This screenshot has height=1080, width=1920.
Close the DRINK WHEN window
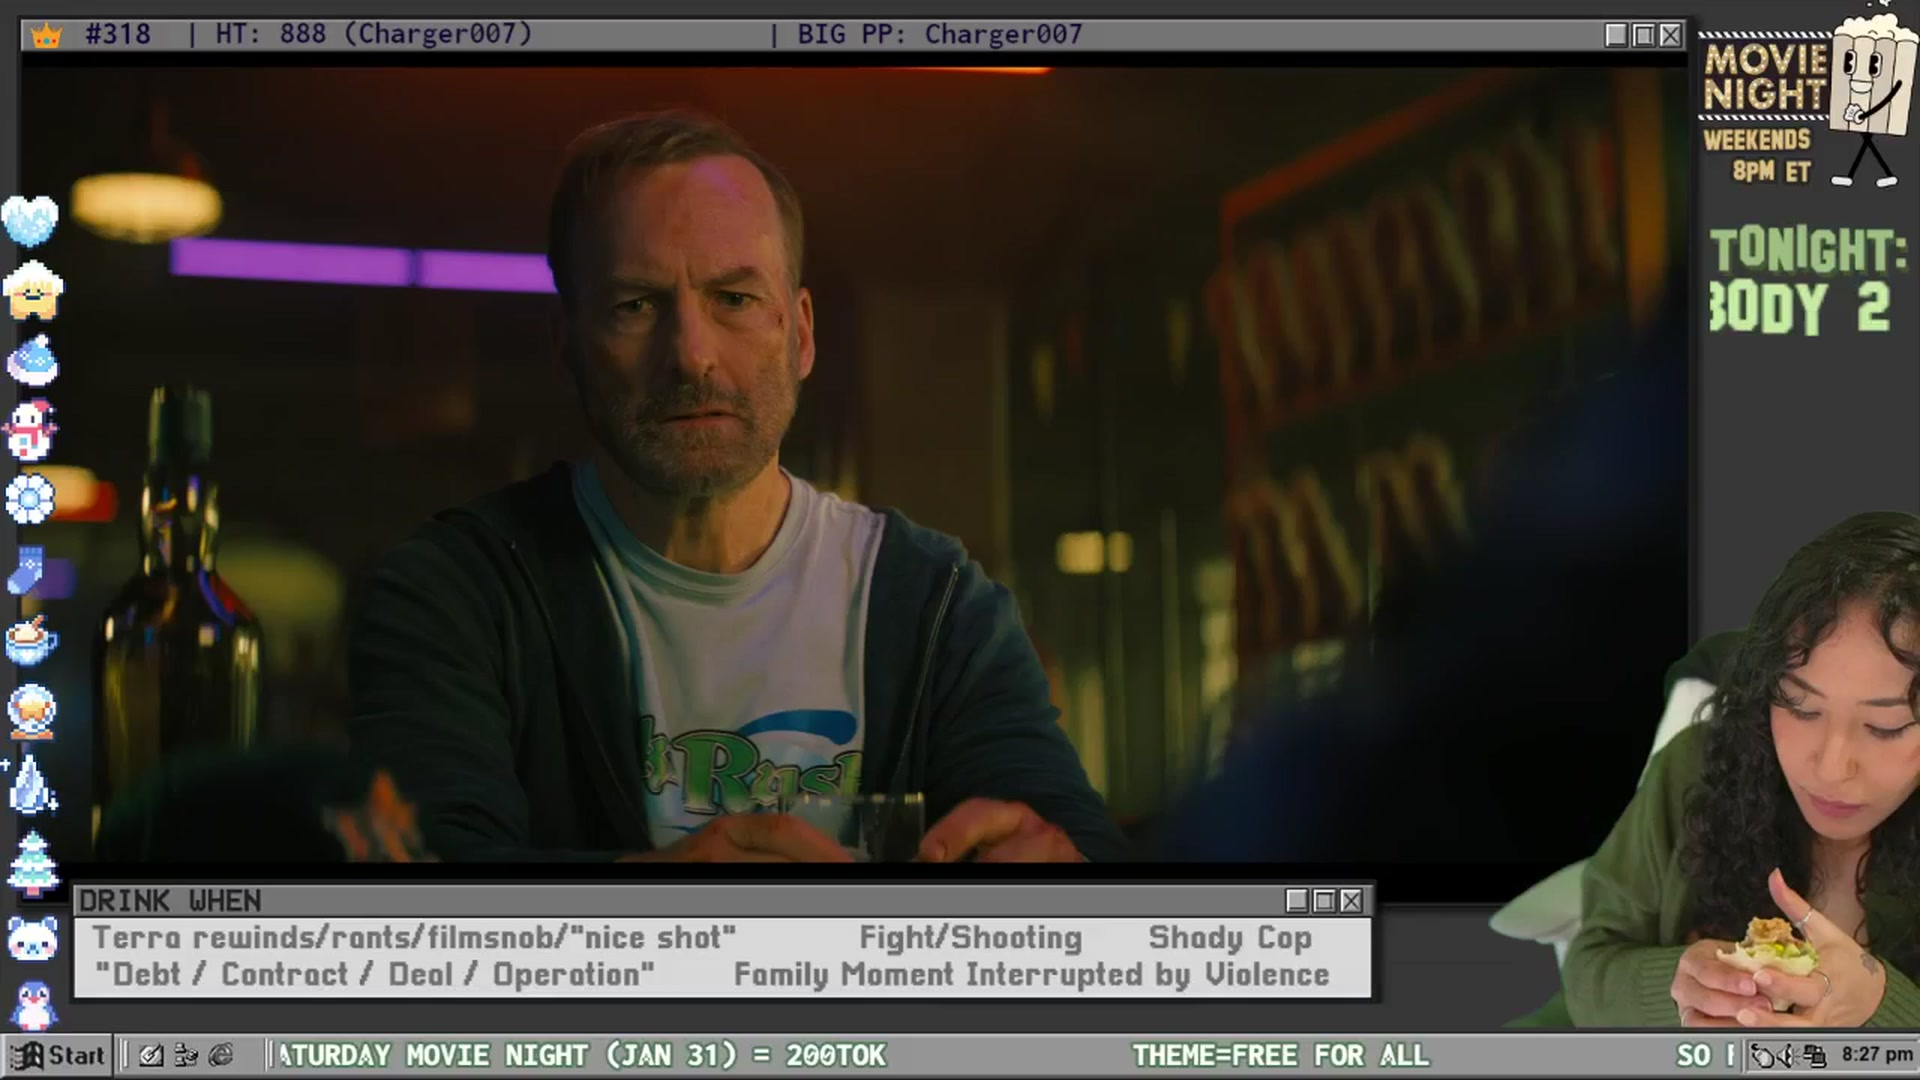(1351, 901)
